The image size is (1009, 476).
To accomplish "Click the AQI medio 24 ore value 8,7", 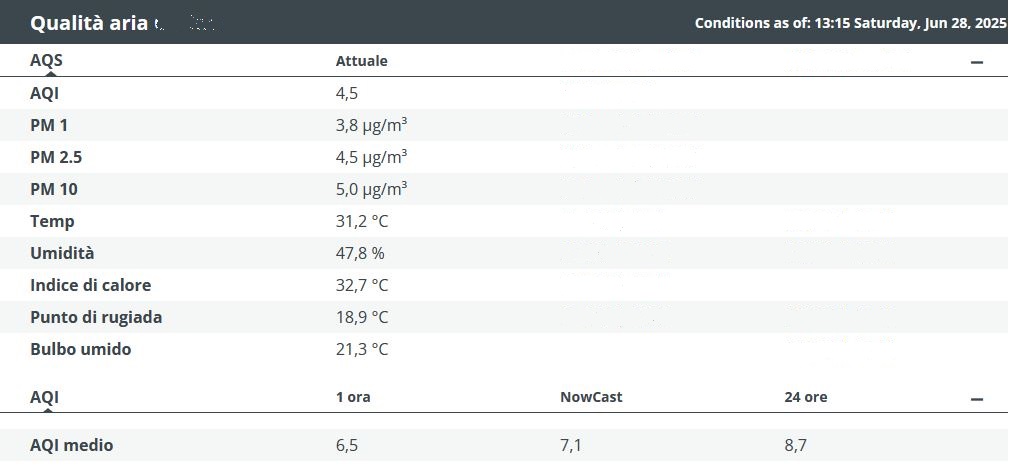I will [795, 445].
